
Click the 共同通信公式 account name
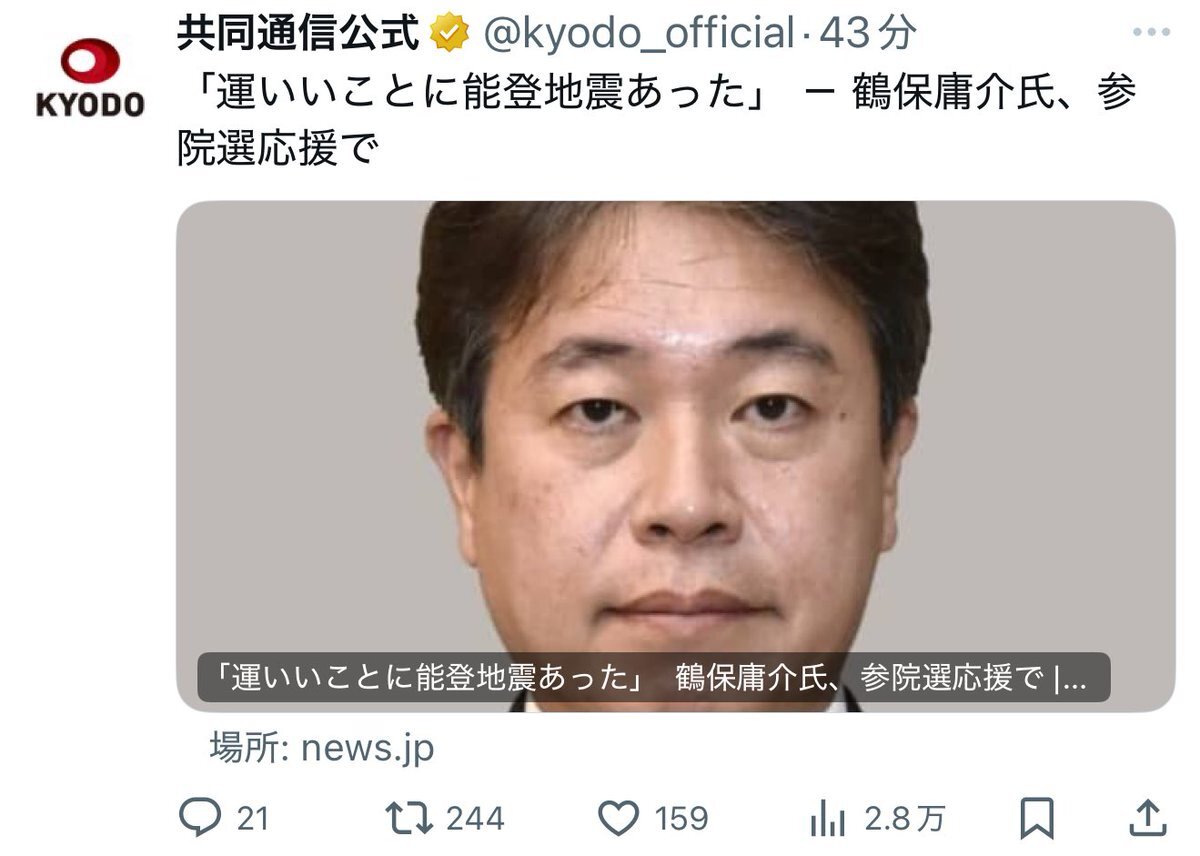point(298,34)
